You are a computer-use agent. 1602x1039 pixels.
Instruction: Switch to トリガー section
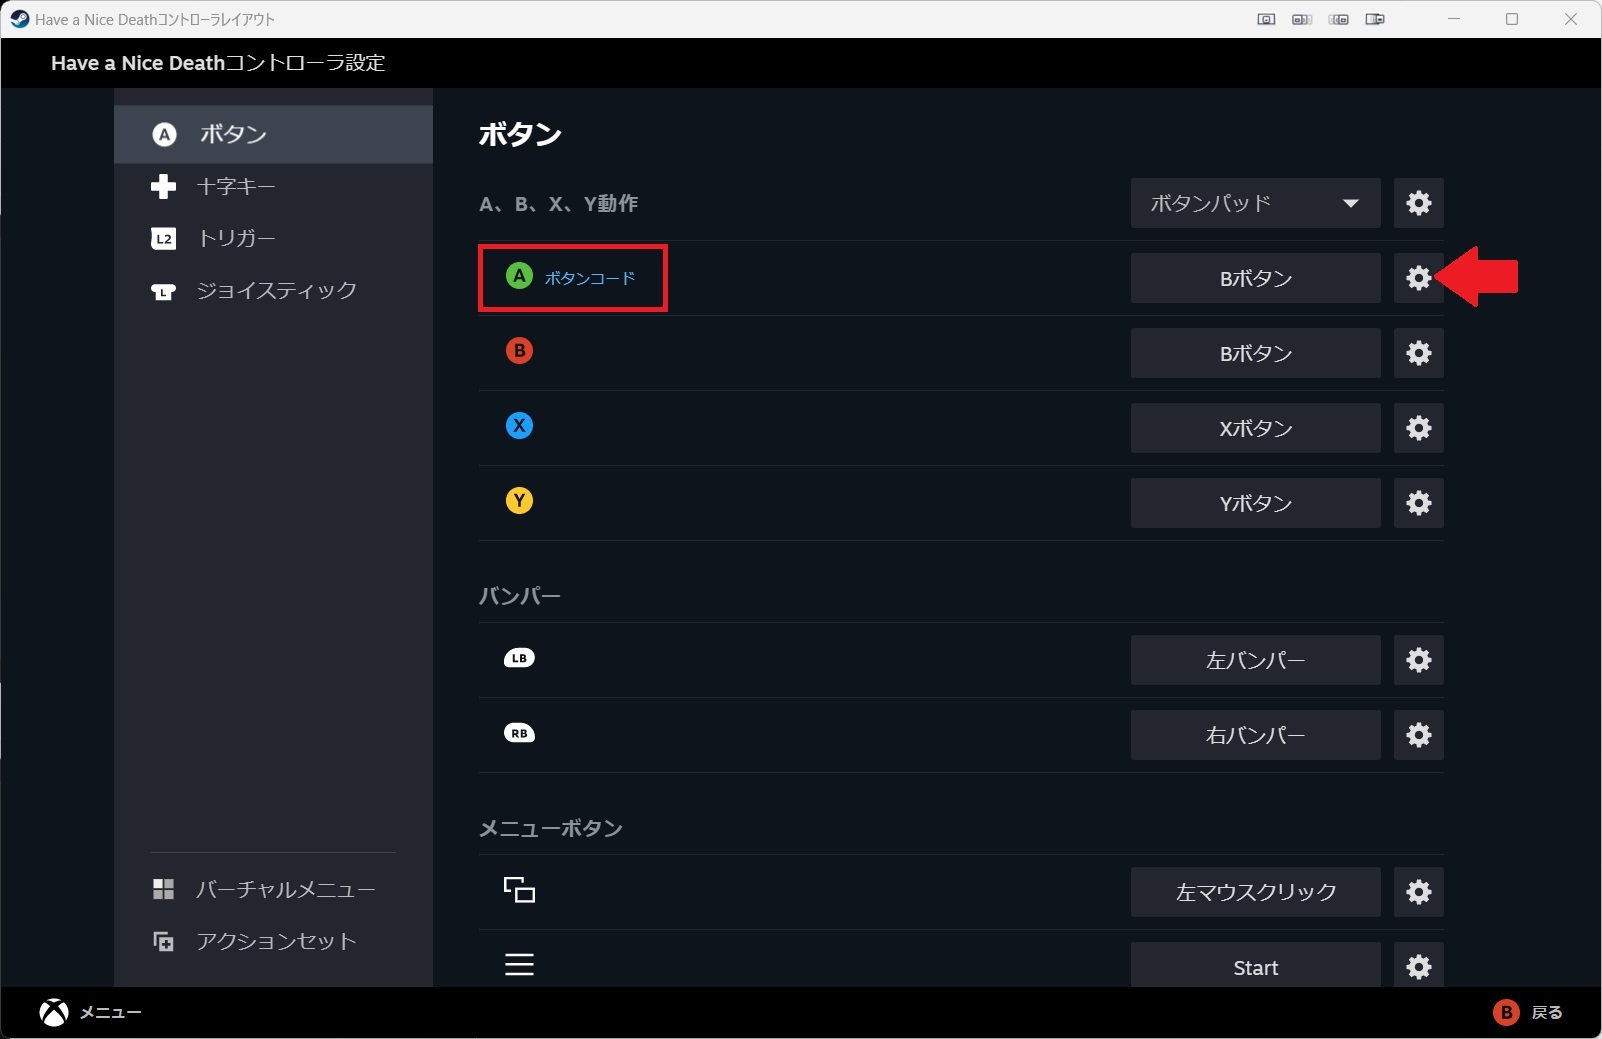[273, 238]
